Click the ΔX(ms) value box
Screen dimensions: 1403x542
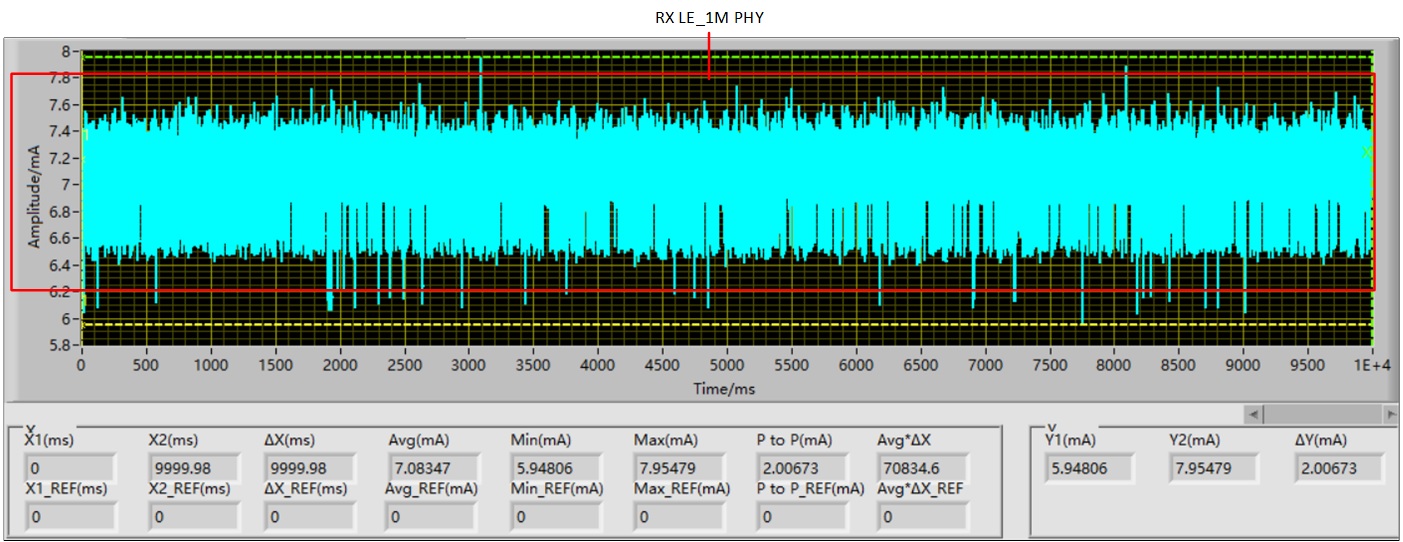(x=310, y=468)
